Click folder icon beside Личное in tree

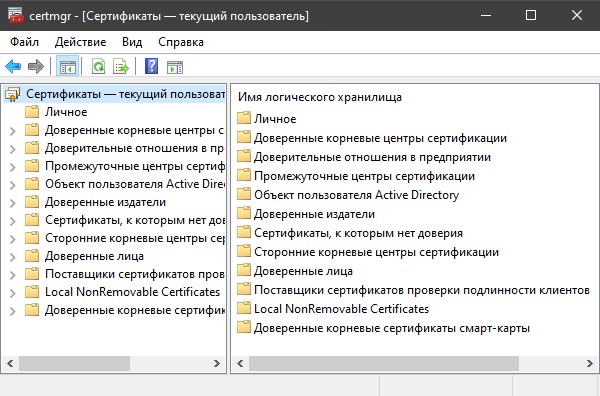(x=32, y=112)
